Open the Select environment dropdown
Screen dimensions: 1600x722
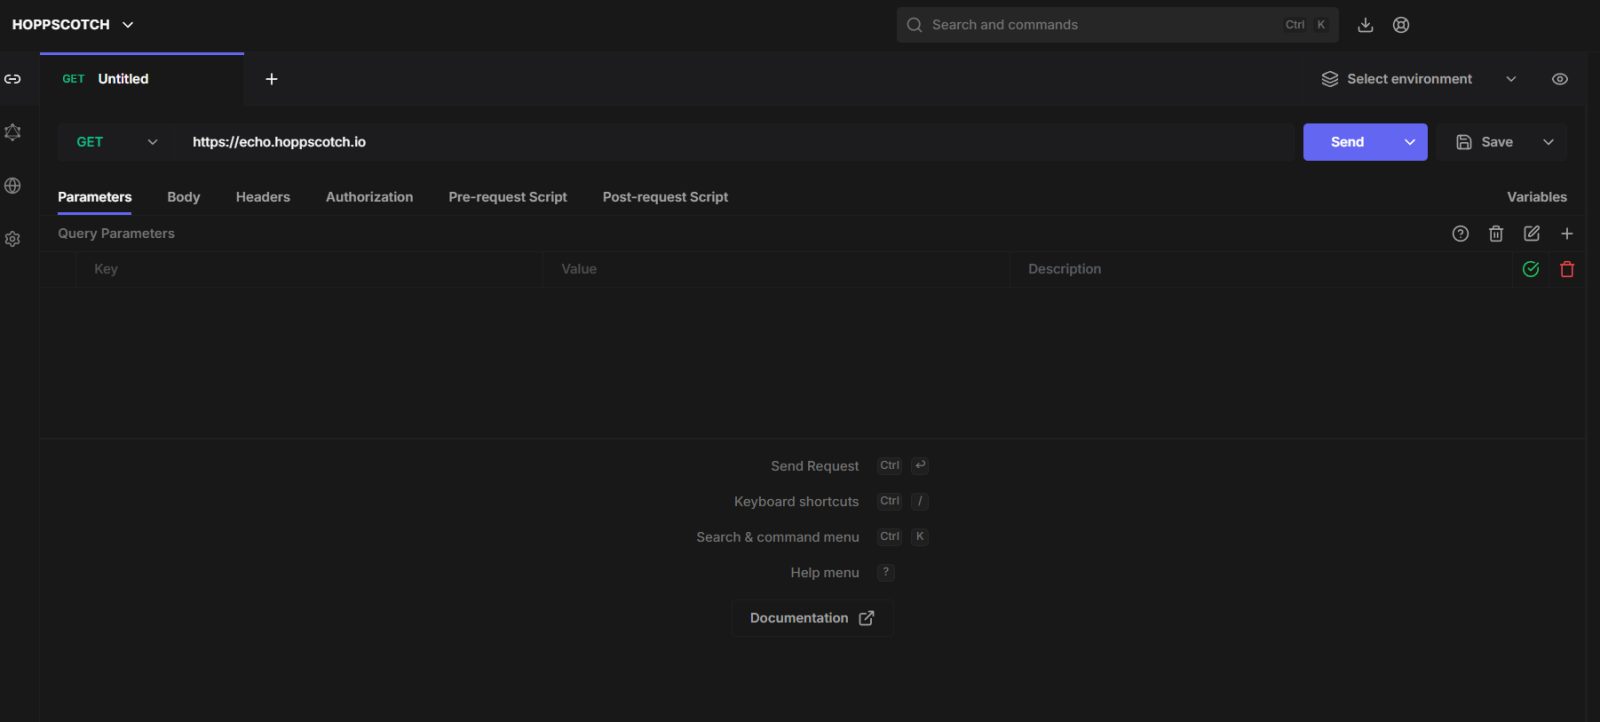coord(1419,79)
